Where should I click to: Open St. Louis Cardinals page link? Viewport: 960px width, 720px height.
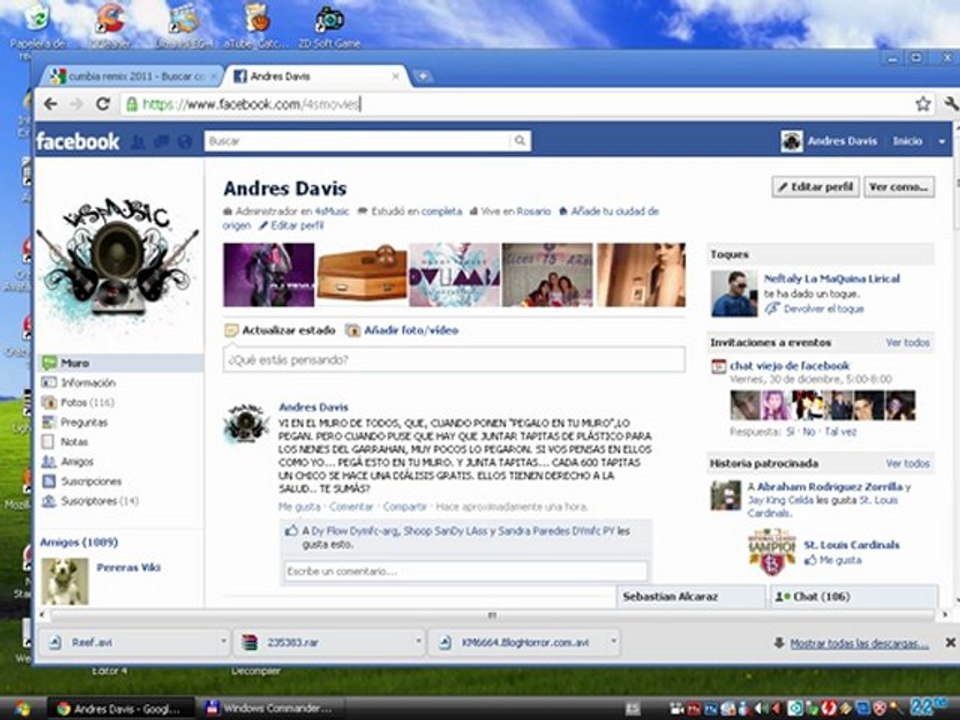tap(852, 545)
